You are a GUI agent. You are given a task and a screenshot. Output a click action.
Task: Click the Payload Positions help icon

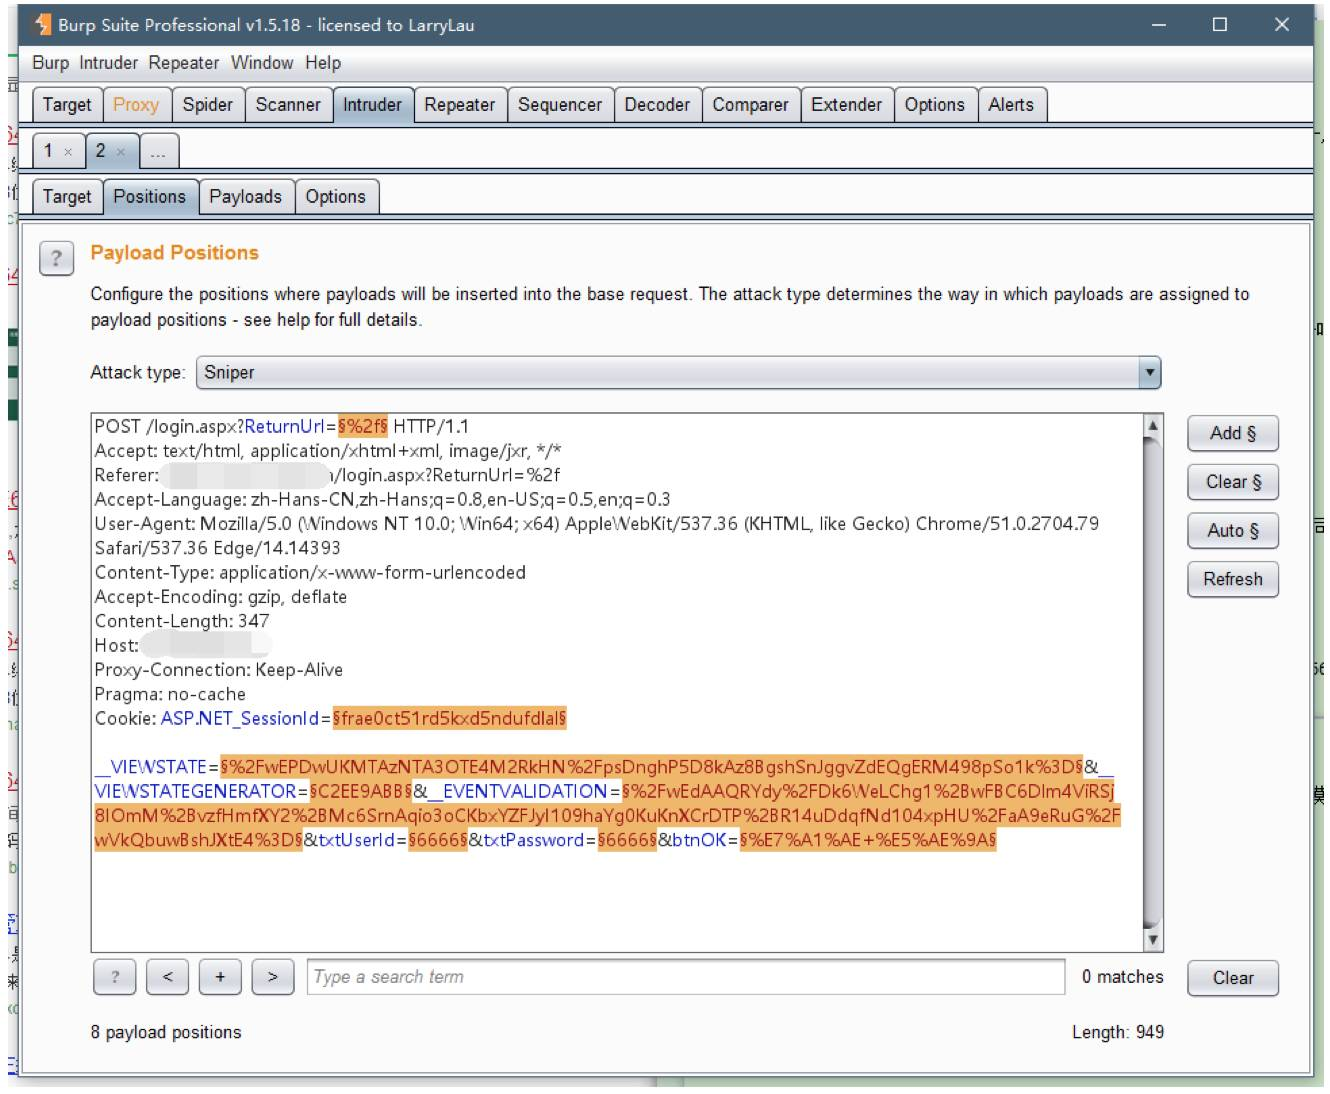[x=57, y=259]
